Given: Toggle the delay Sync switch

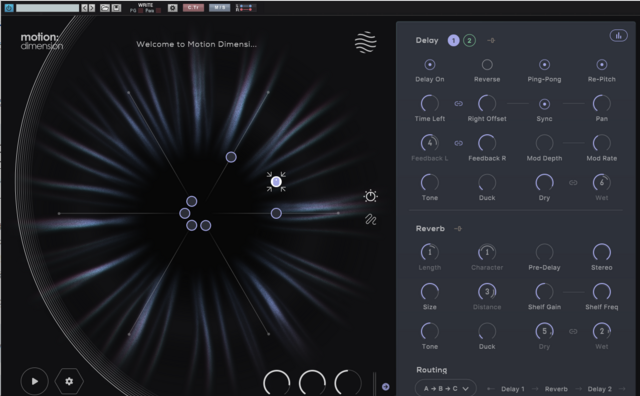Looking at the screenshot, I should click(x=544, y=104).
